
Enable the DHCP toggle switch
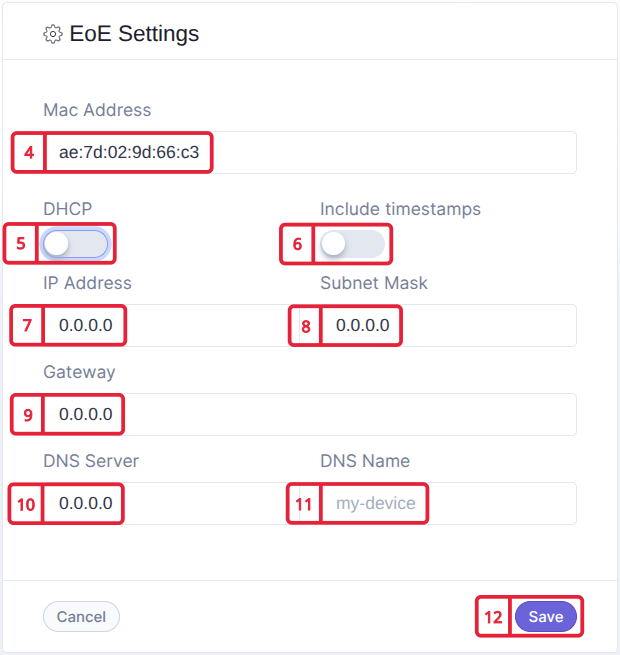[75, 244]
